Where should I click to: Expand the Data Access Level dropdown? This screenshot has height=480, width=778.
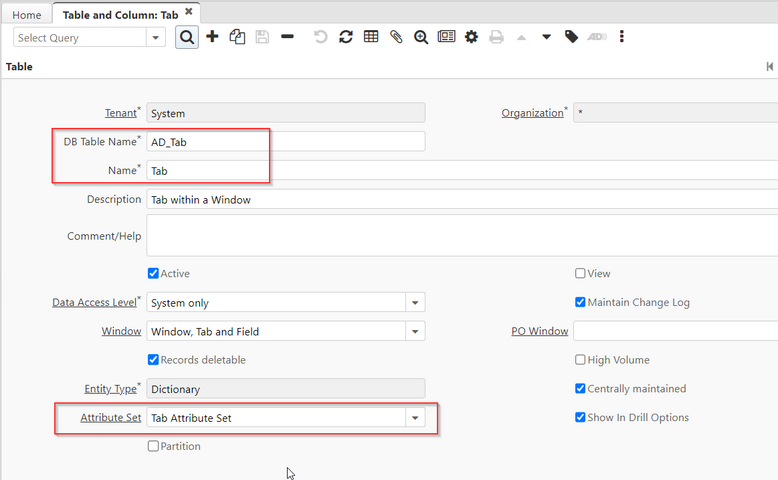415,302
